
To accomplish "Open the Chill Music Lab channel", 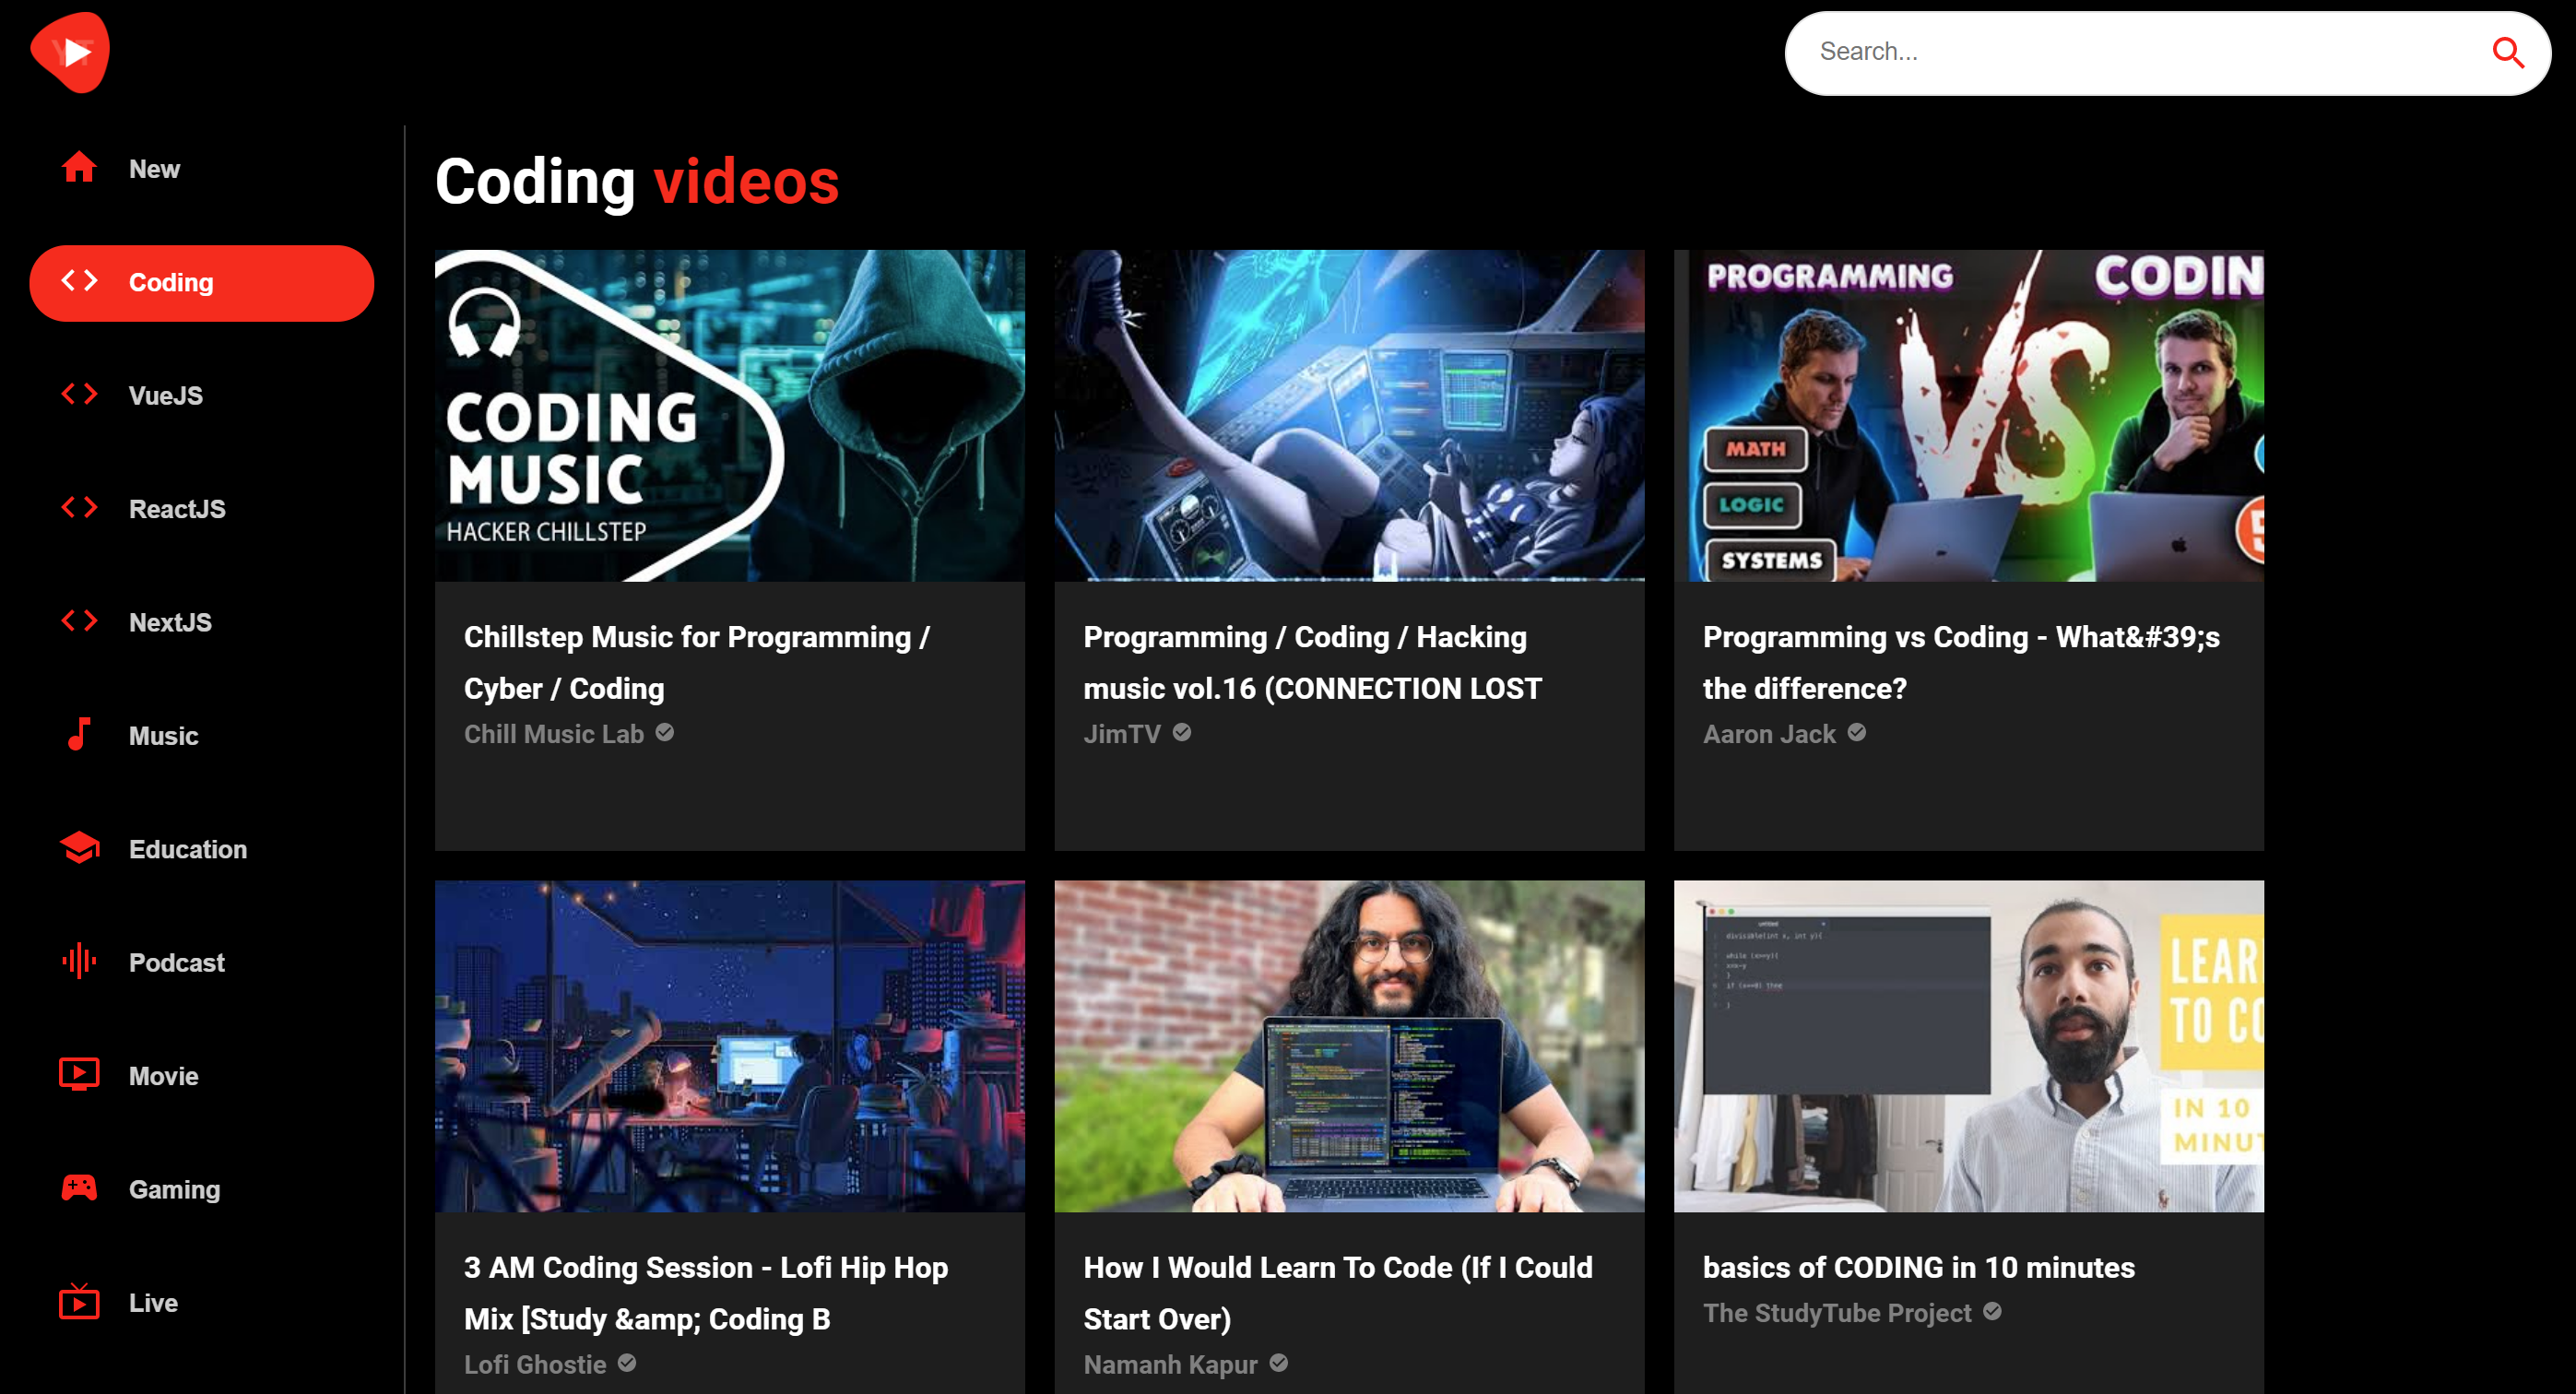I will [x=554, y=734].
